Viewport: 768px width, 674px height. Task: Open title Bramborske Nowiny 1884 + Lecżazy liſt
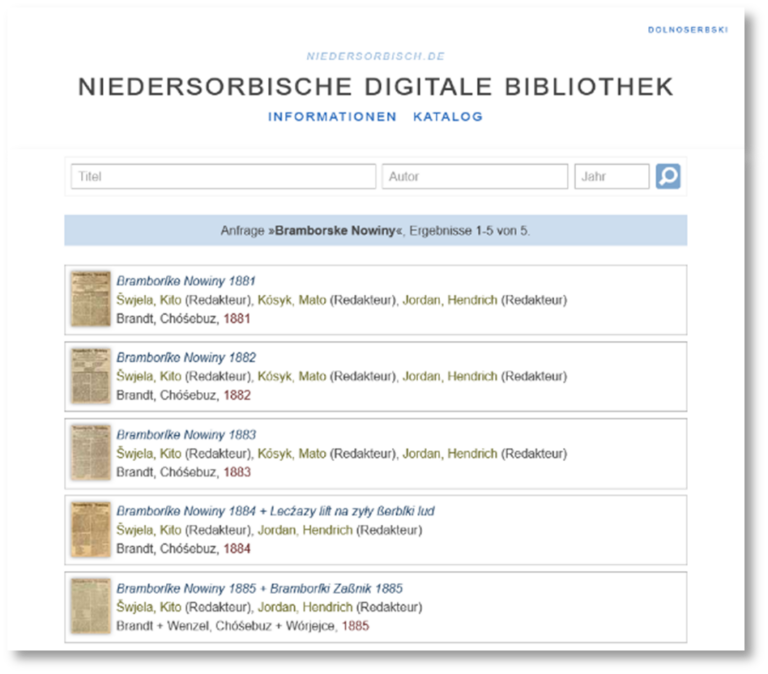tap(275, 511)
